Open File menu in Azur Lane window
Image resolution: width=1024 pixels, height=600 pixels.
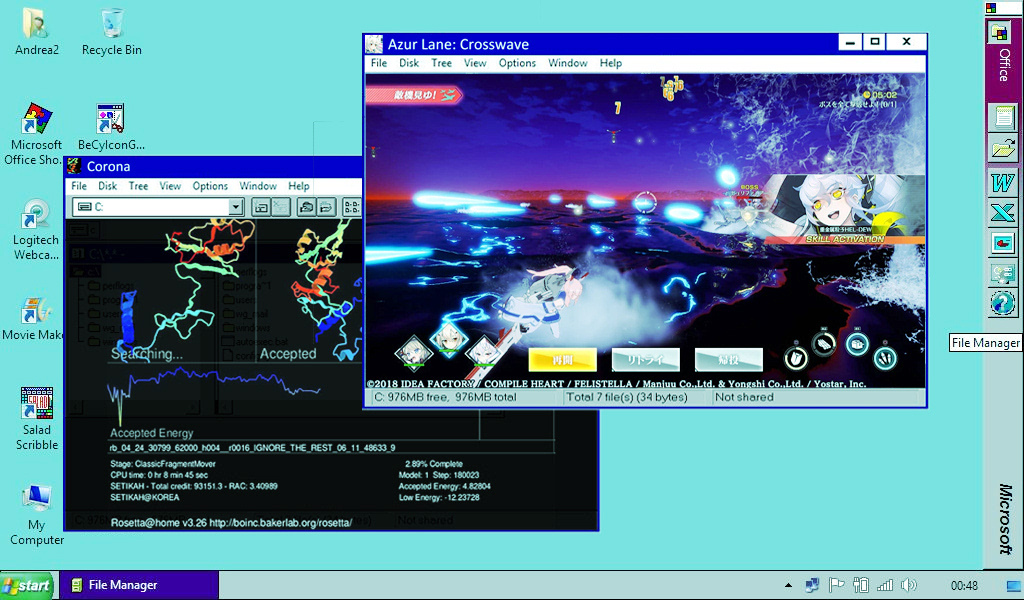click(379, 63)
